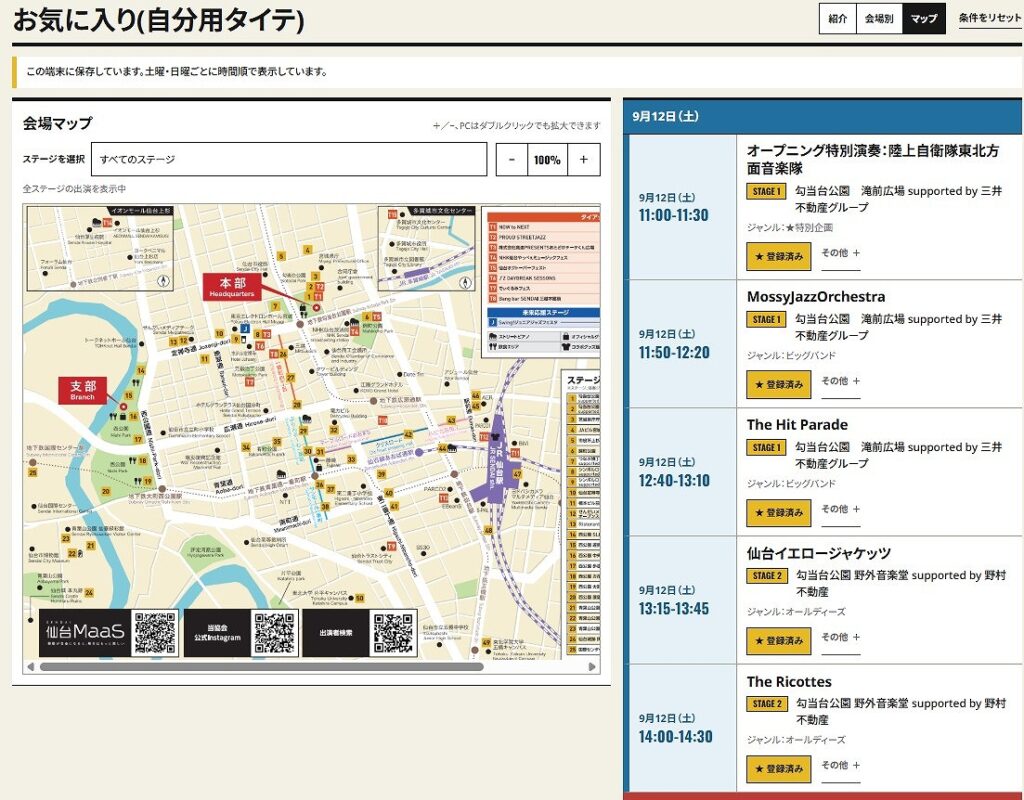This screenshot has height=800, width=1024.
Task: Reset map zoom via 100% button
Action: pyautogui.click(x=547, y=160)
